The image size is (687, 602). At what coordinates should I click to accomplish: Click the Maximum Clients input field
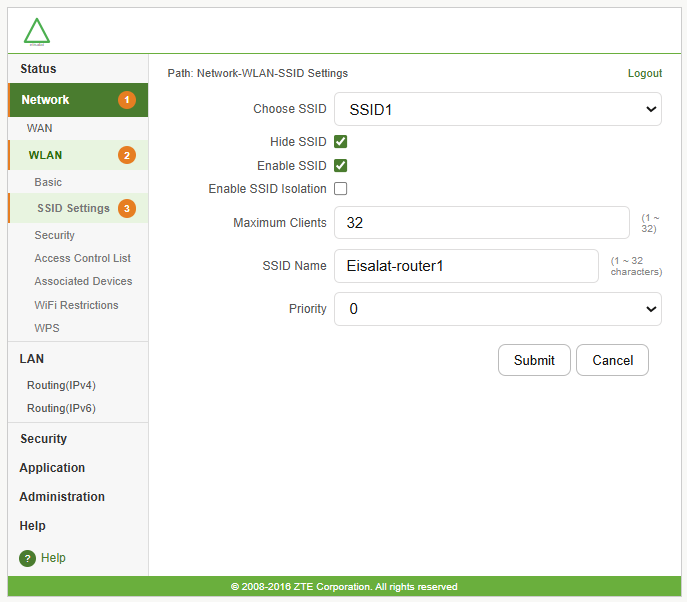(x=482, y=223)
